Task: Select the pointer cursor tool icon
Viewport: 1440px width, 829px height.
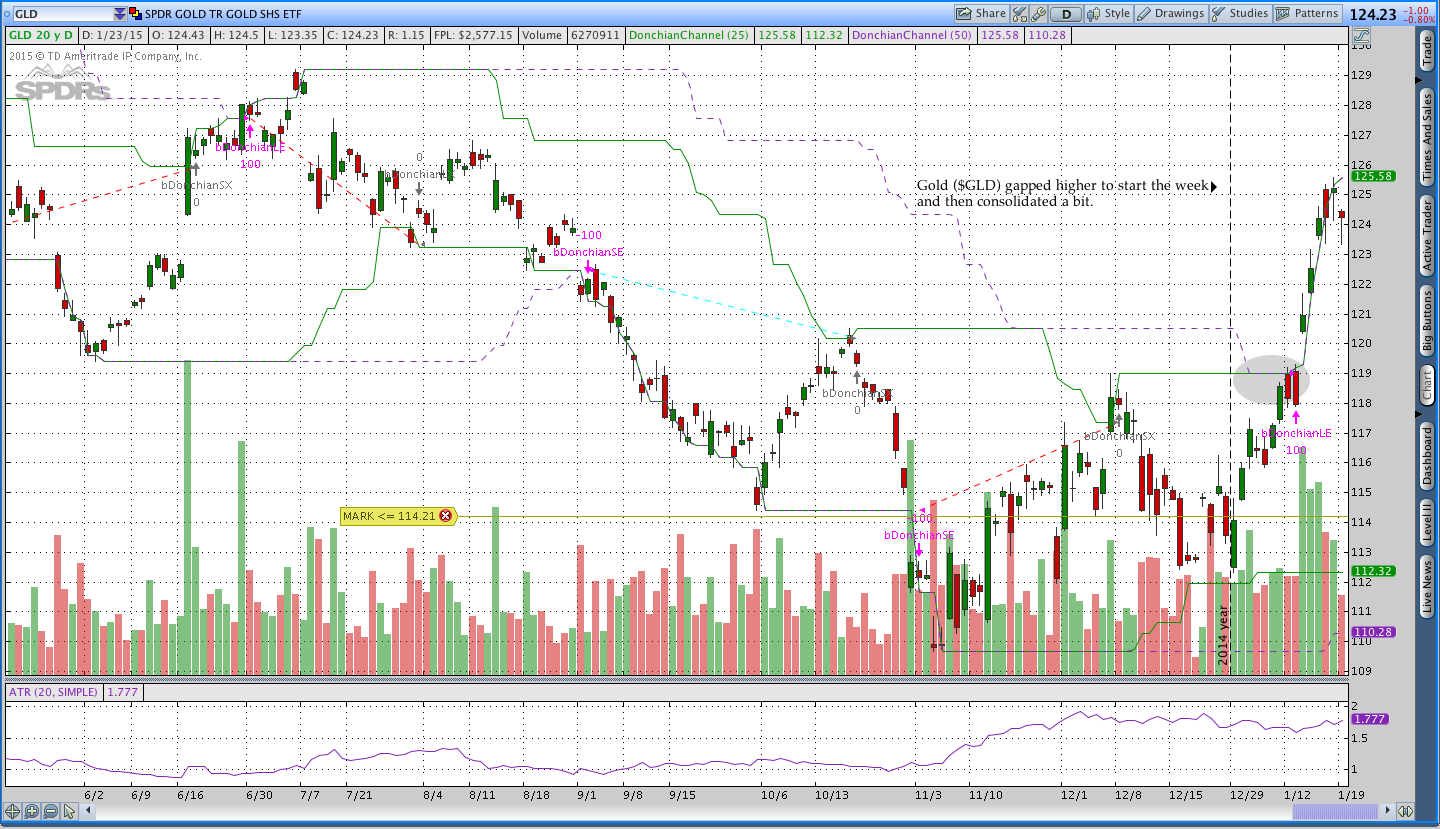Action: [x=69, y=811]
